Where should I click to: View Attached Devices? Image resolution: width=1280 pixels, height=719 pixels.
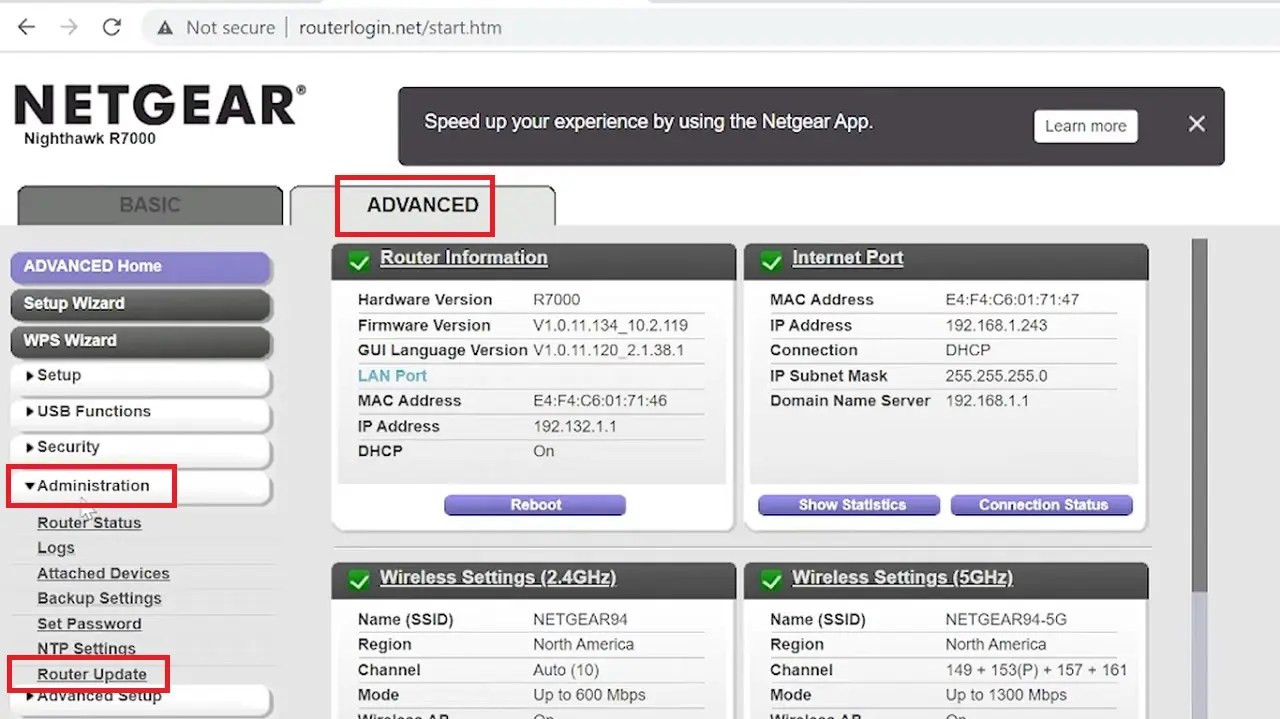(103, 573)
